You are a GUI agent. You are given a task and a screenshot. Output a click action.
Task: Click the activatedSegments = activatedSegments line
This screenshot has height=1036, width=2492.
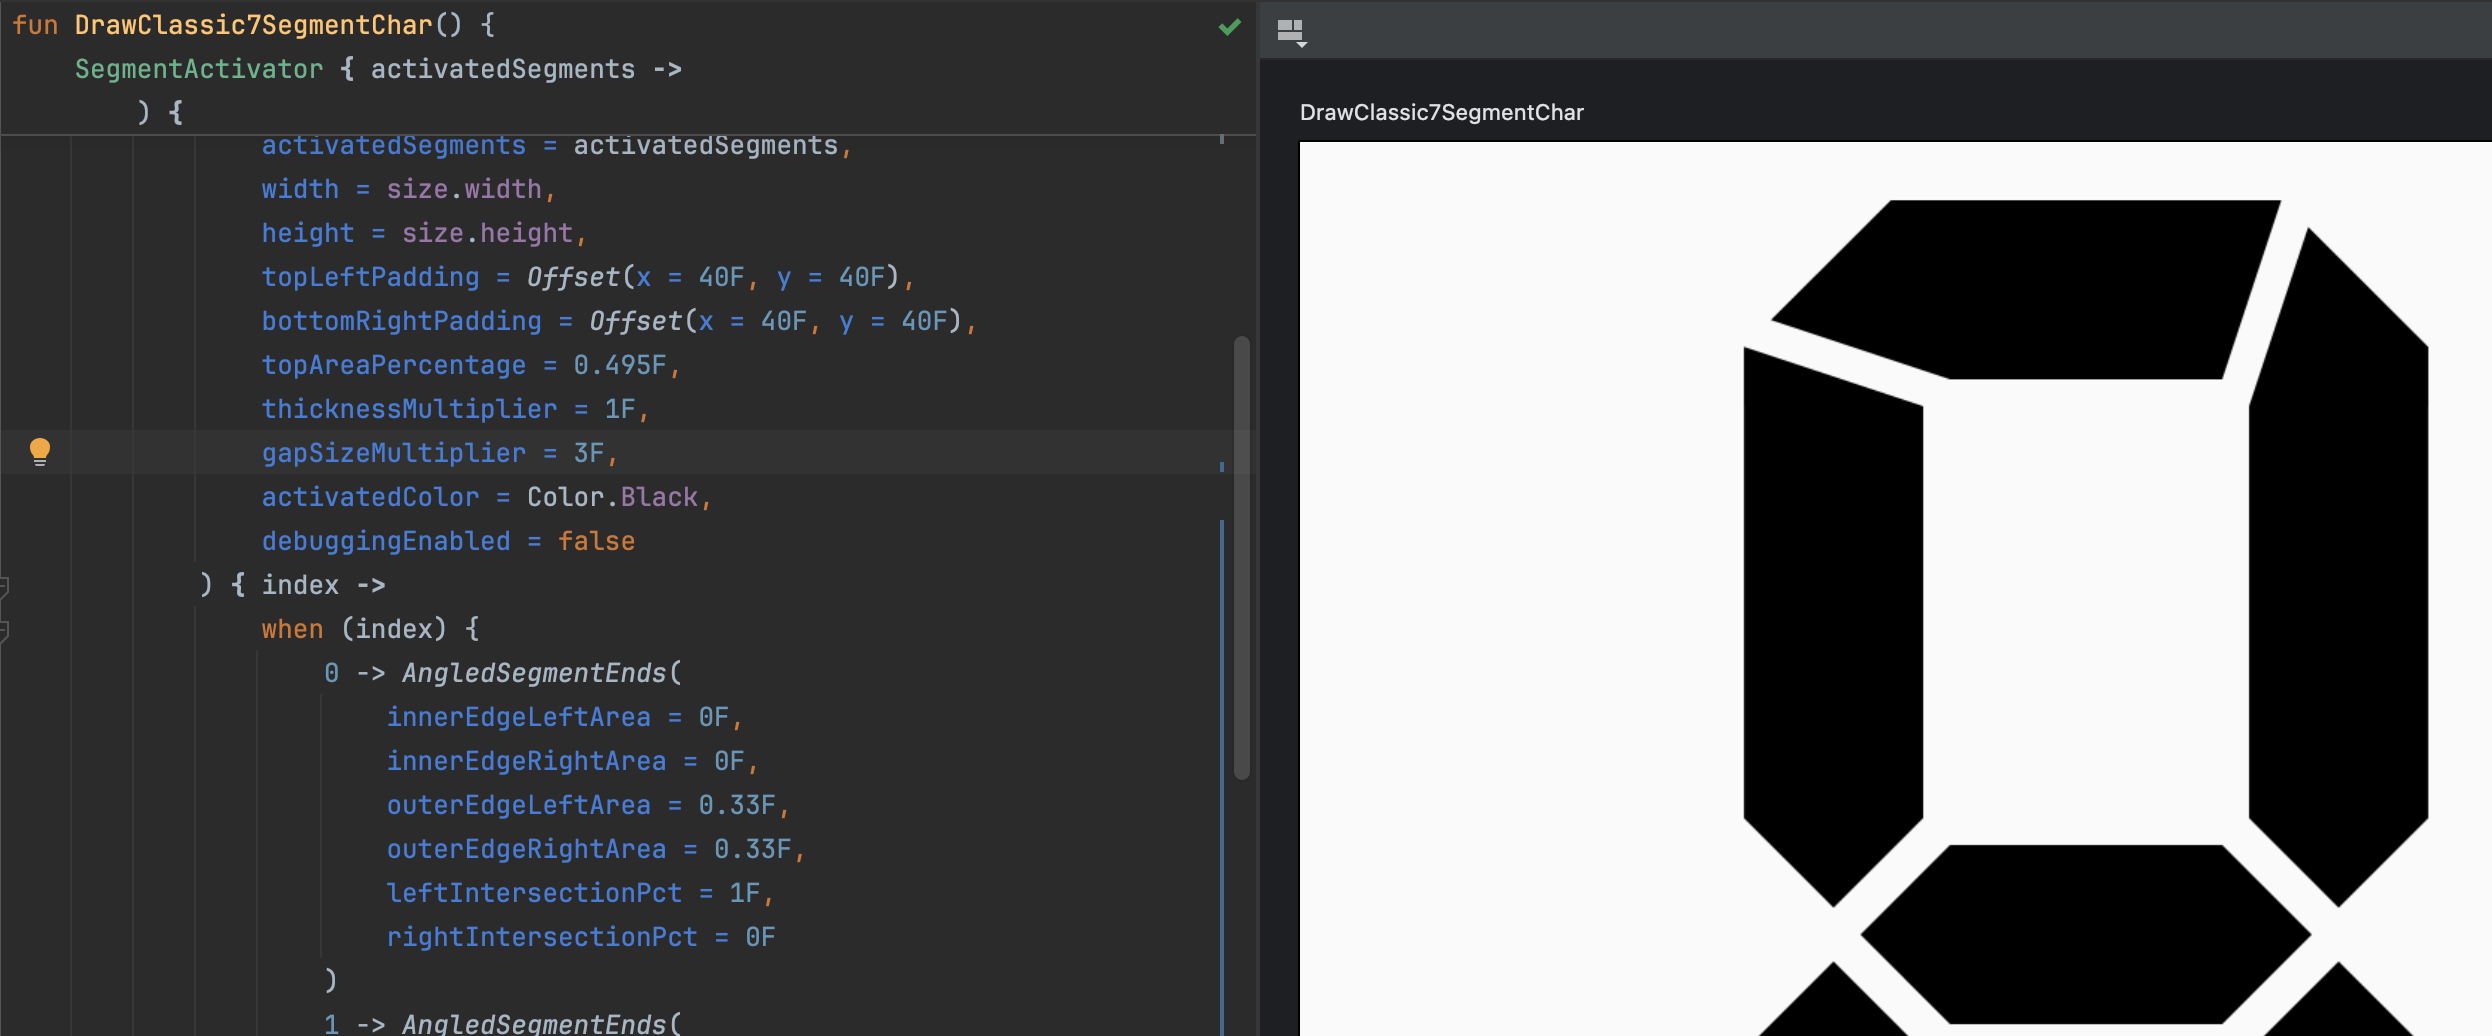pyautogui.click(x=557, y=146)
